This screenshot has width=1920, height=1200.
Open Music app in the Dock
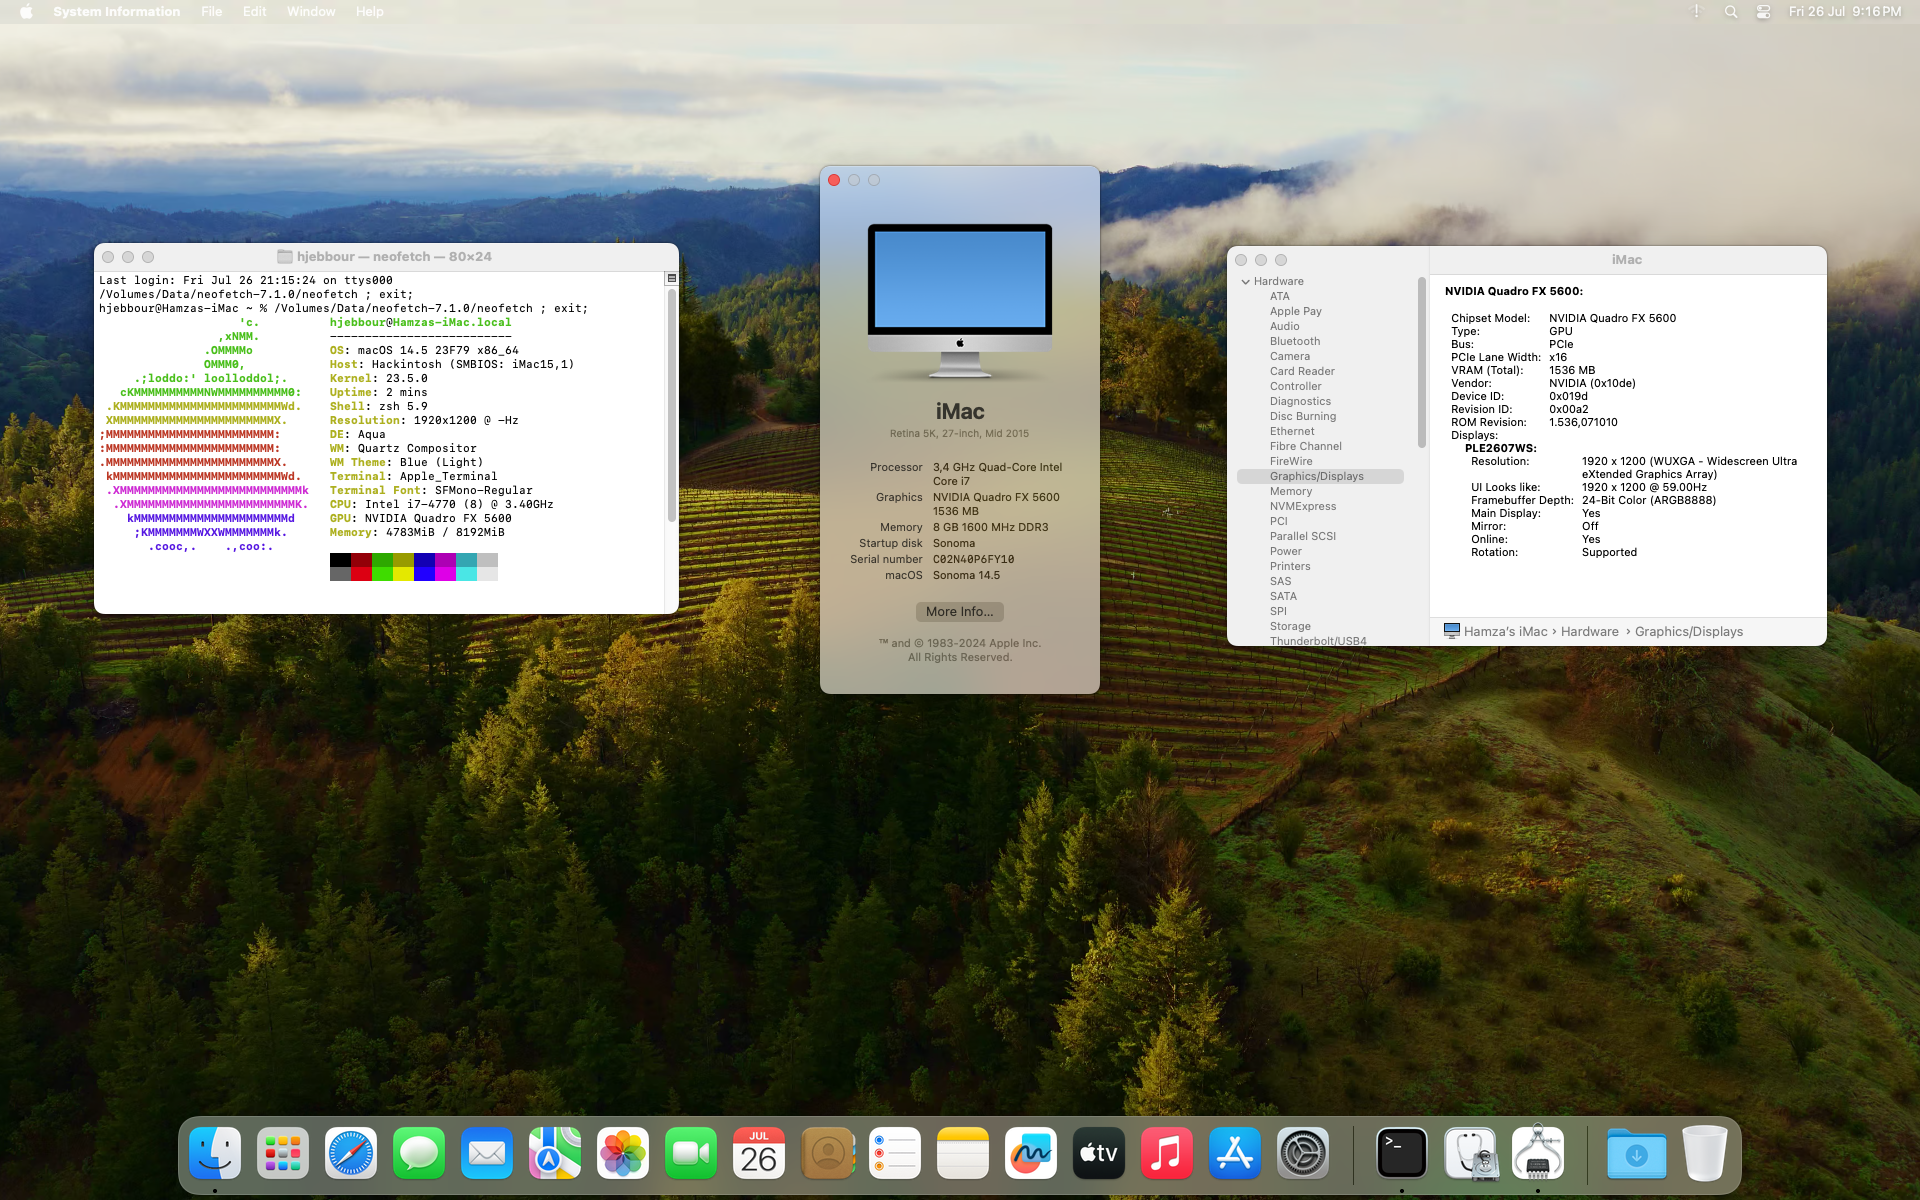pos(1167,1154)
